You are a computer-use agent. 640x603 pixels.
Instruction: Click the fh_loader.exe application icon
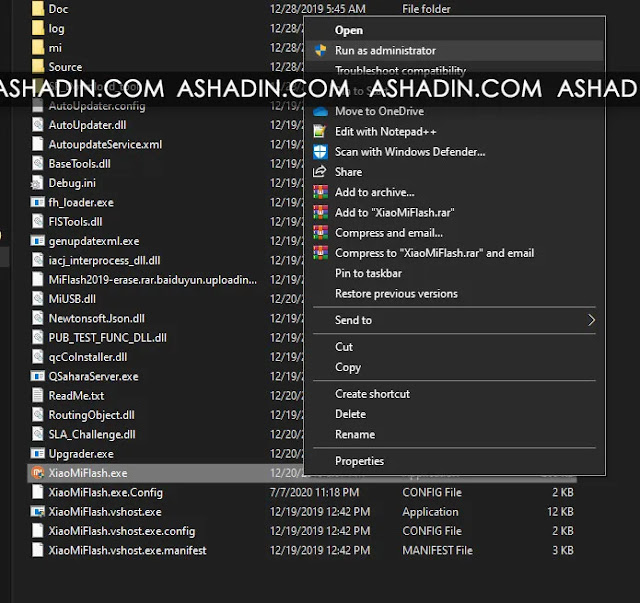(x=38, y=202)
